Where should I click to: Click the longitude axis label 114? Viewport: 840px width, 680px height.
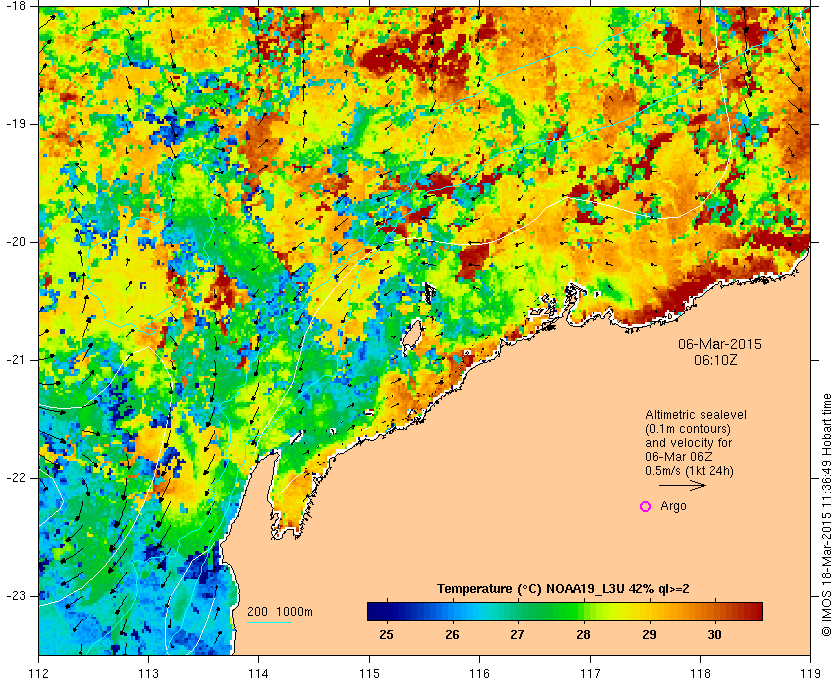click(259, 672)
